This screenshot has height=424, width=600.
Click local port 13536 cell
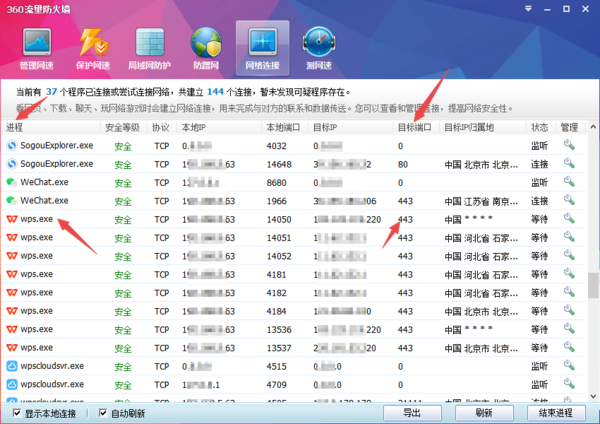click(279, 329)
